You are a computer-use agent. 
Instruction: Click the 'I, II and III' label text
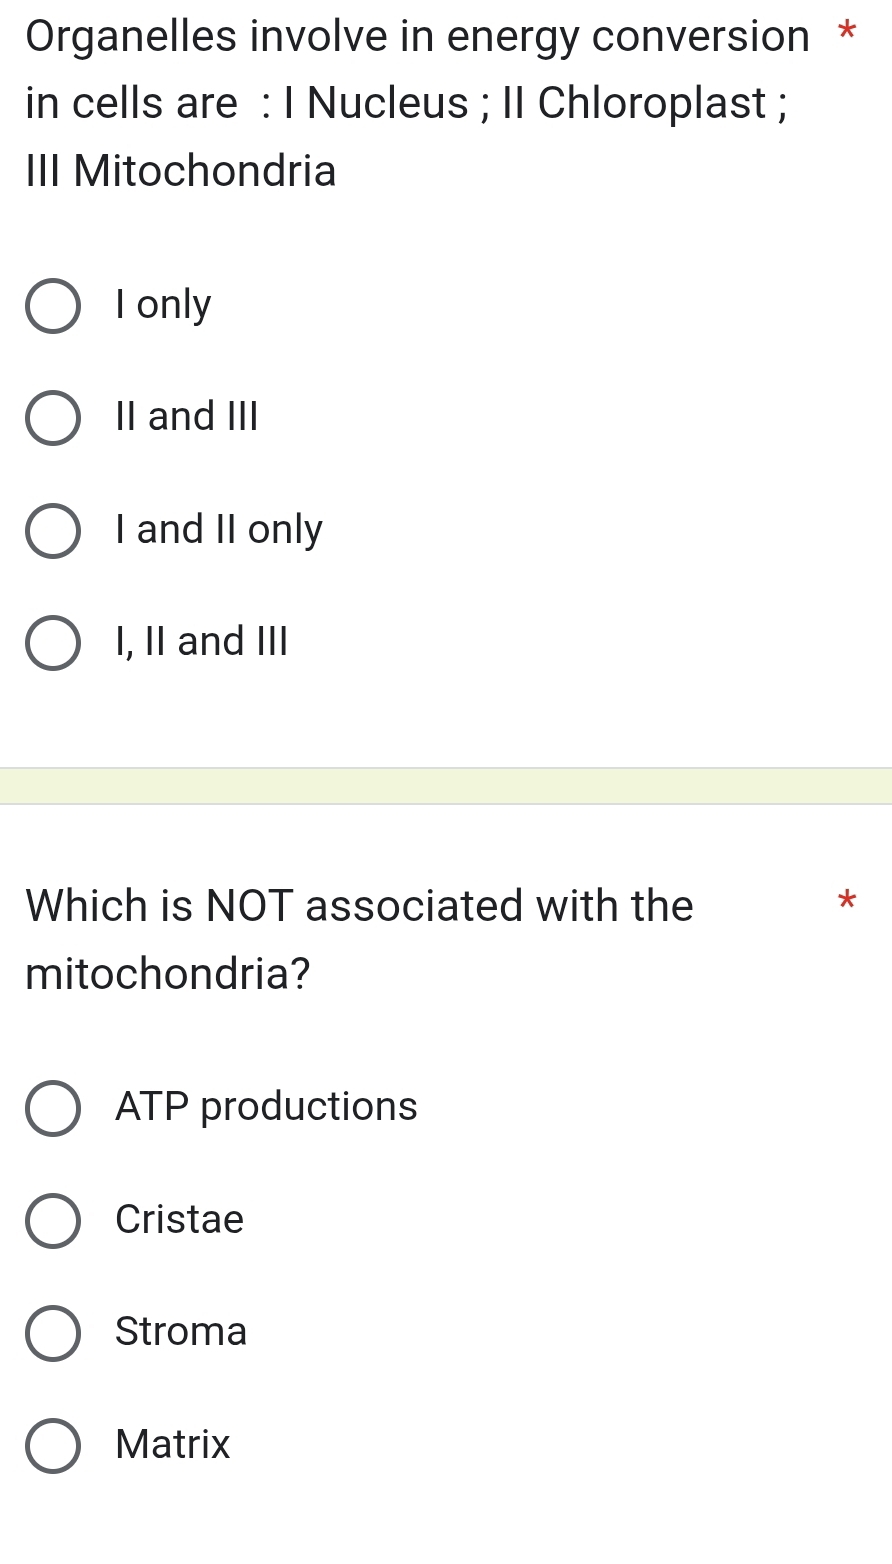[202, 641]
